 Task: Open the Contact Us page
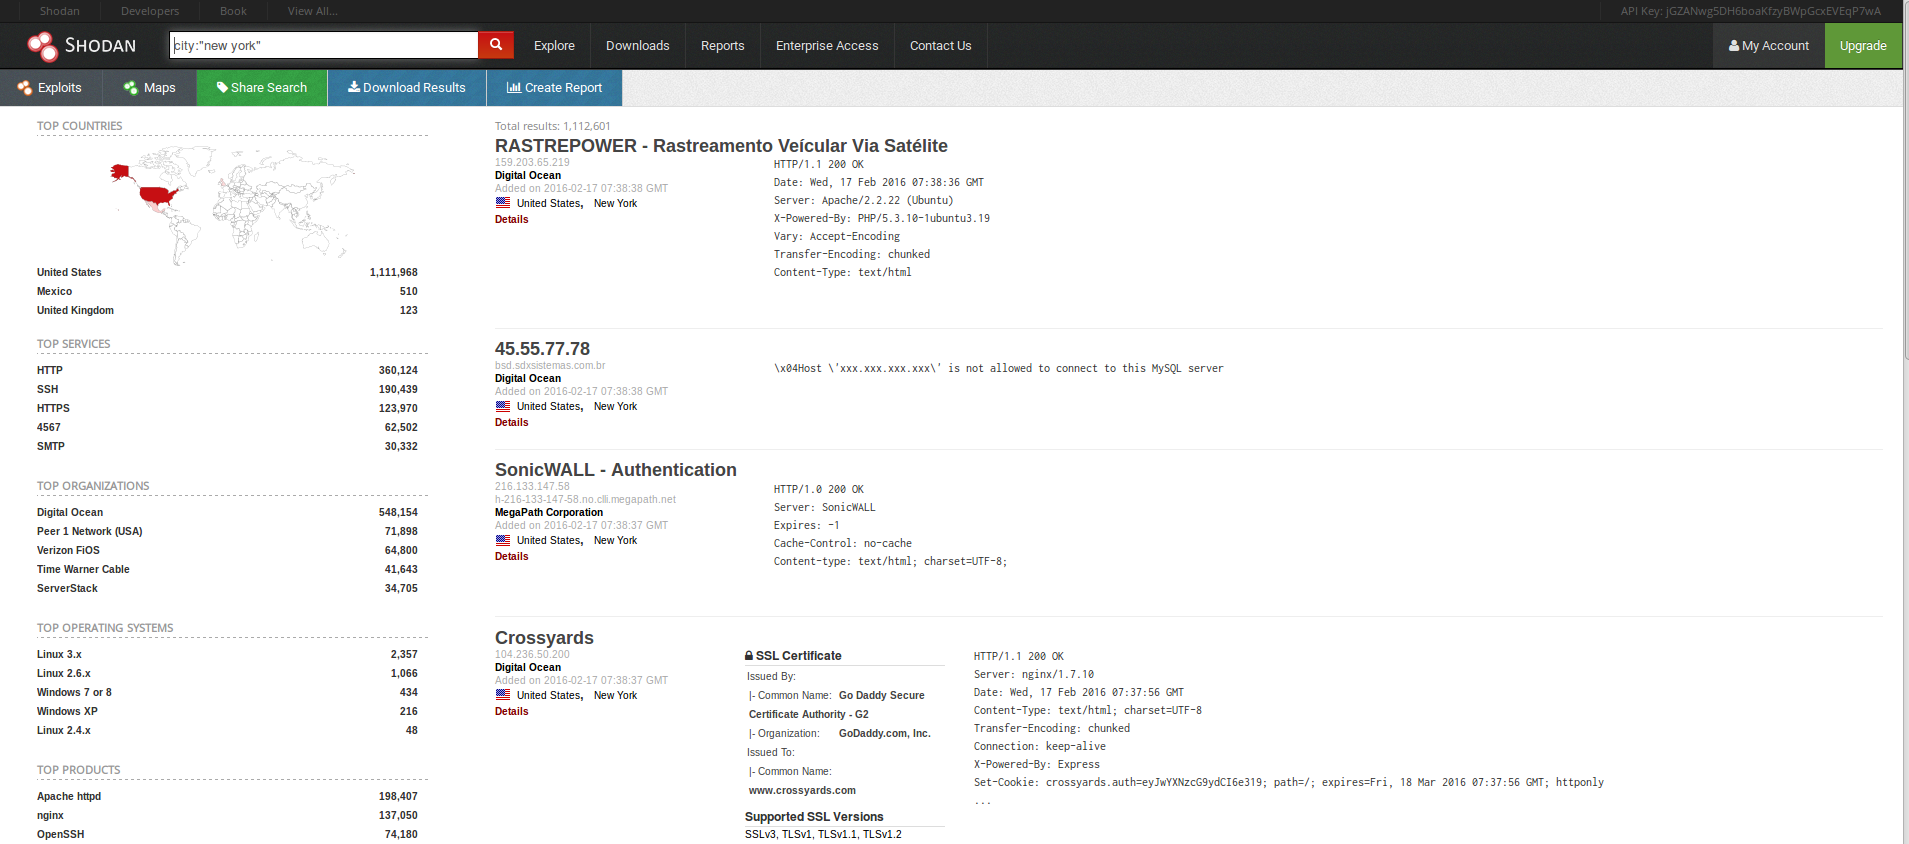(x=940, y=46)
